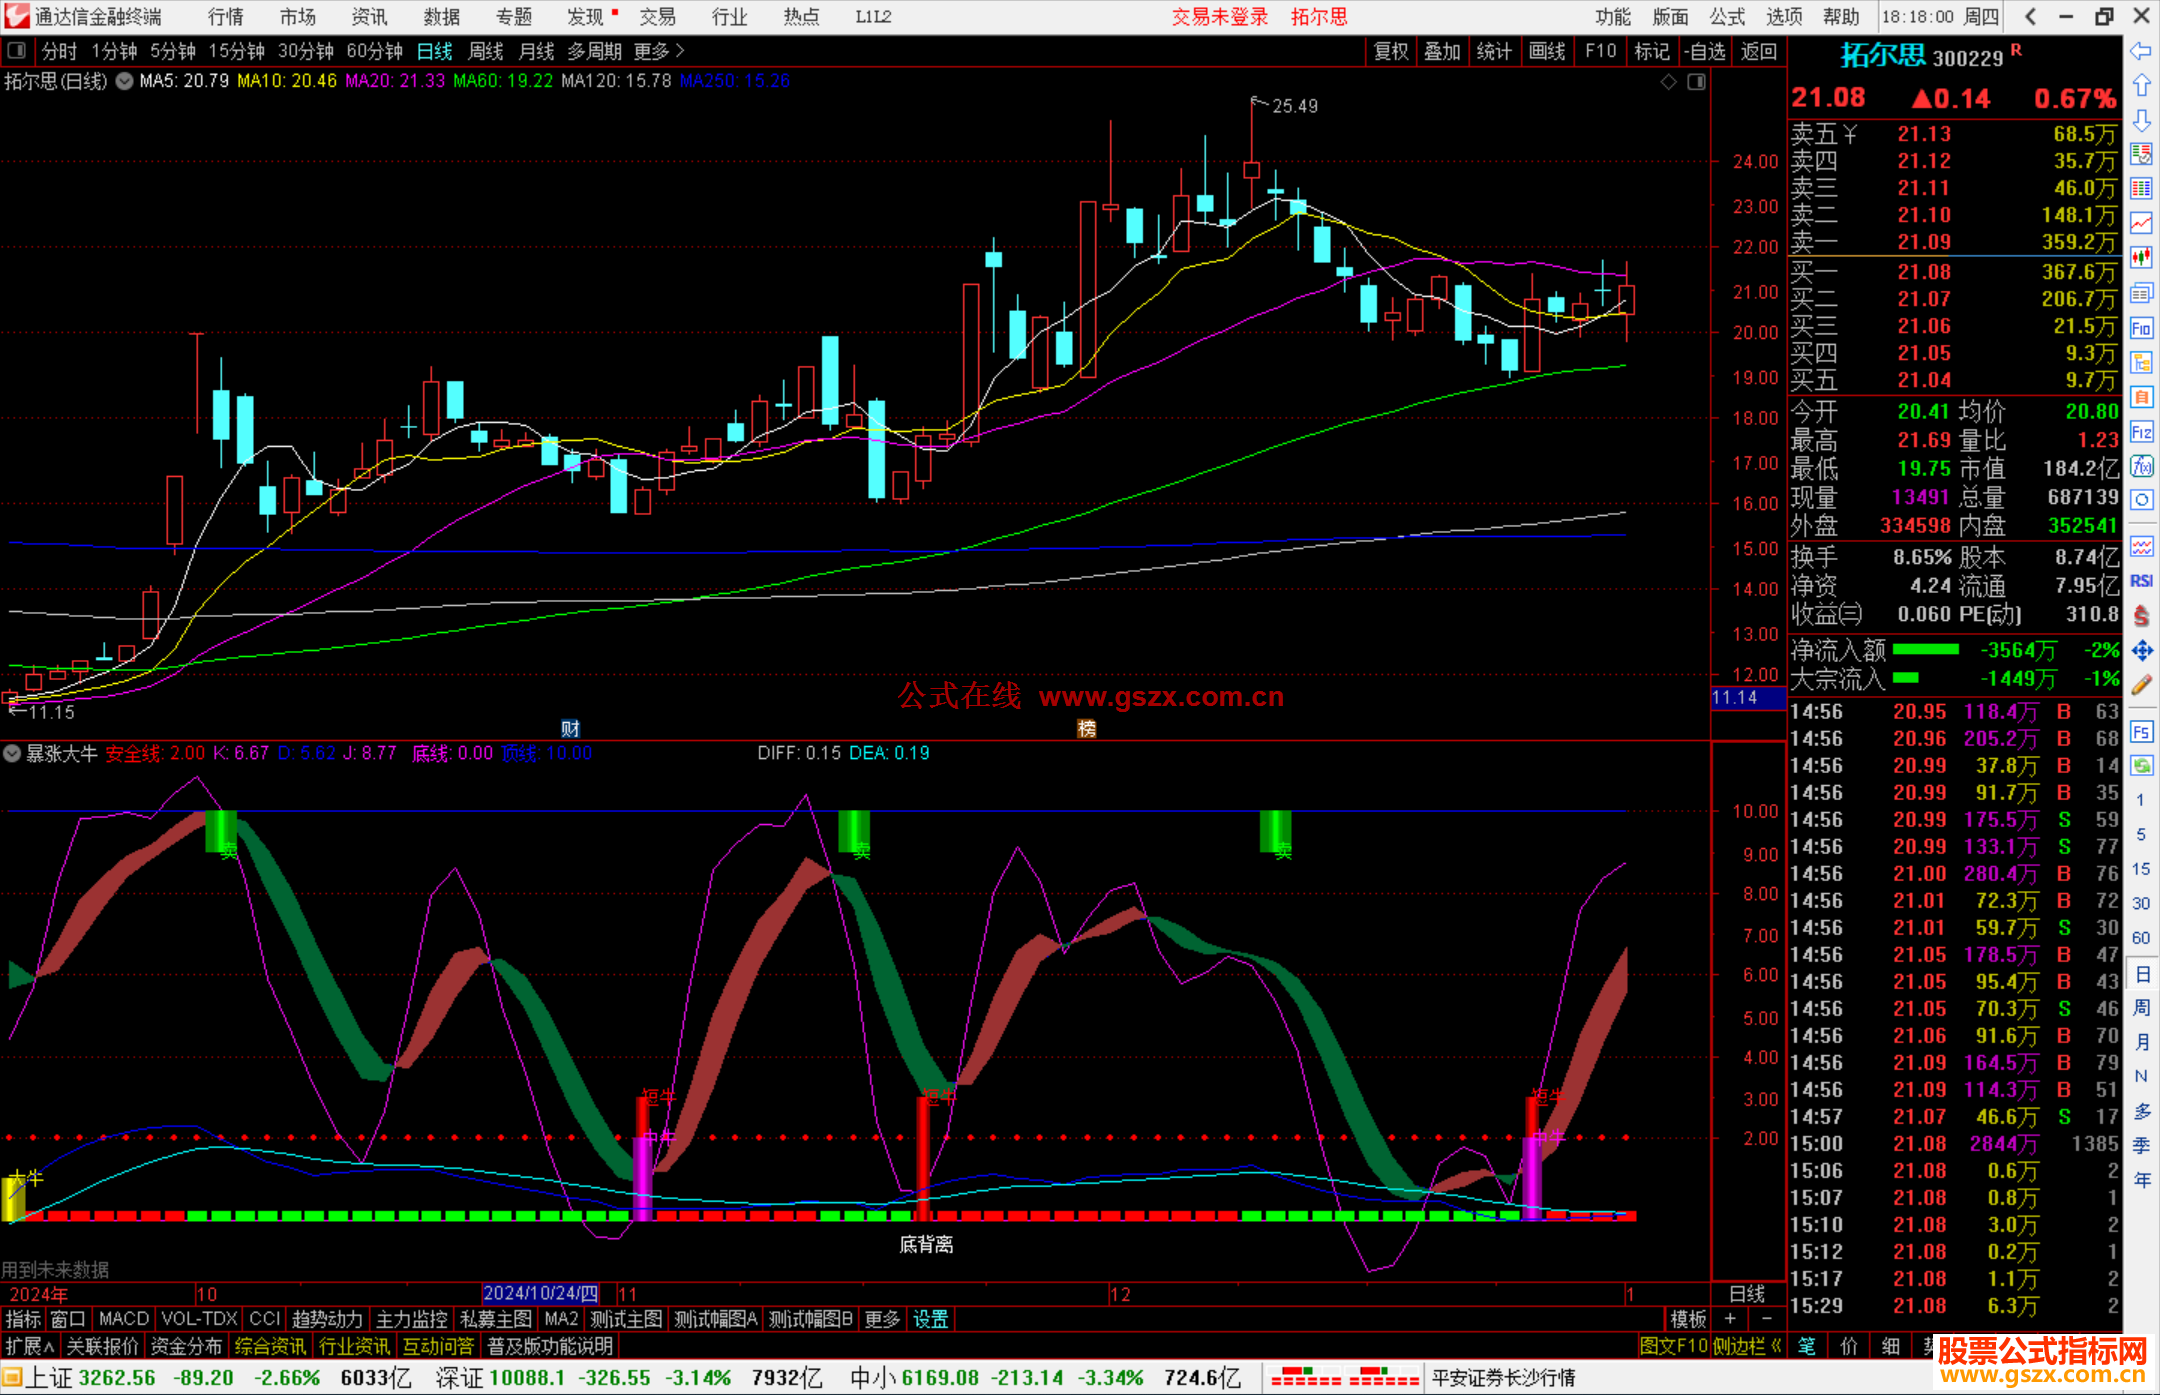Click the left arrow back icon in sidebar
The image size is (2160, 1395).
pyautogui.click(x=2141, y=51)
